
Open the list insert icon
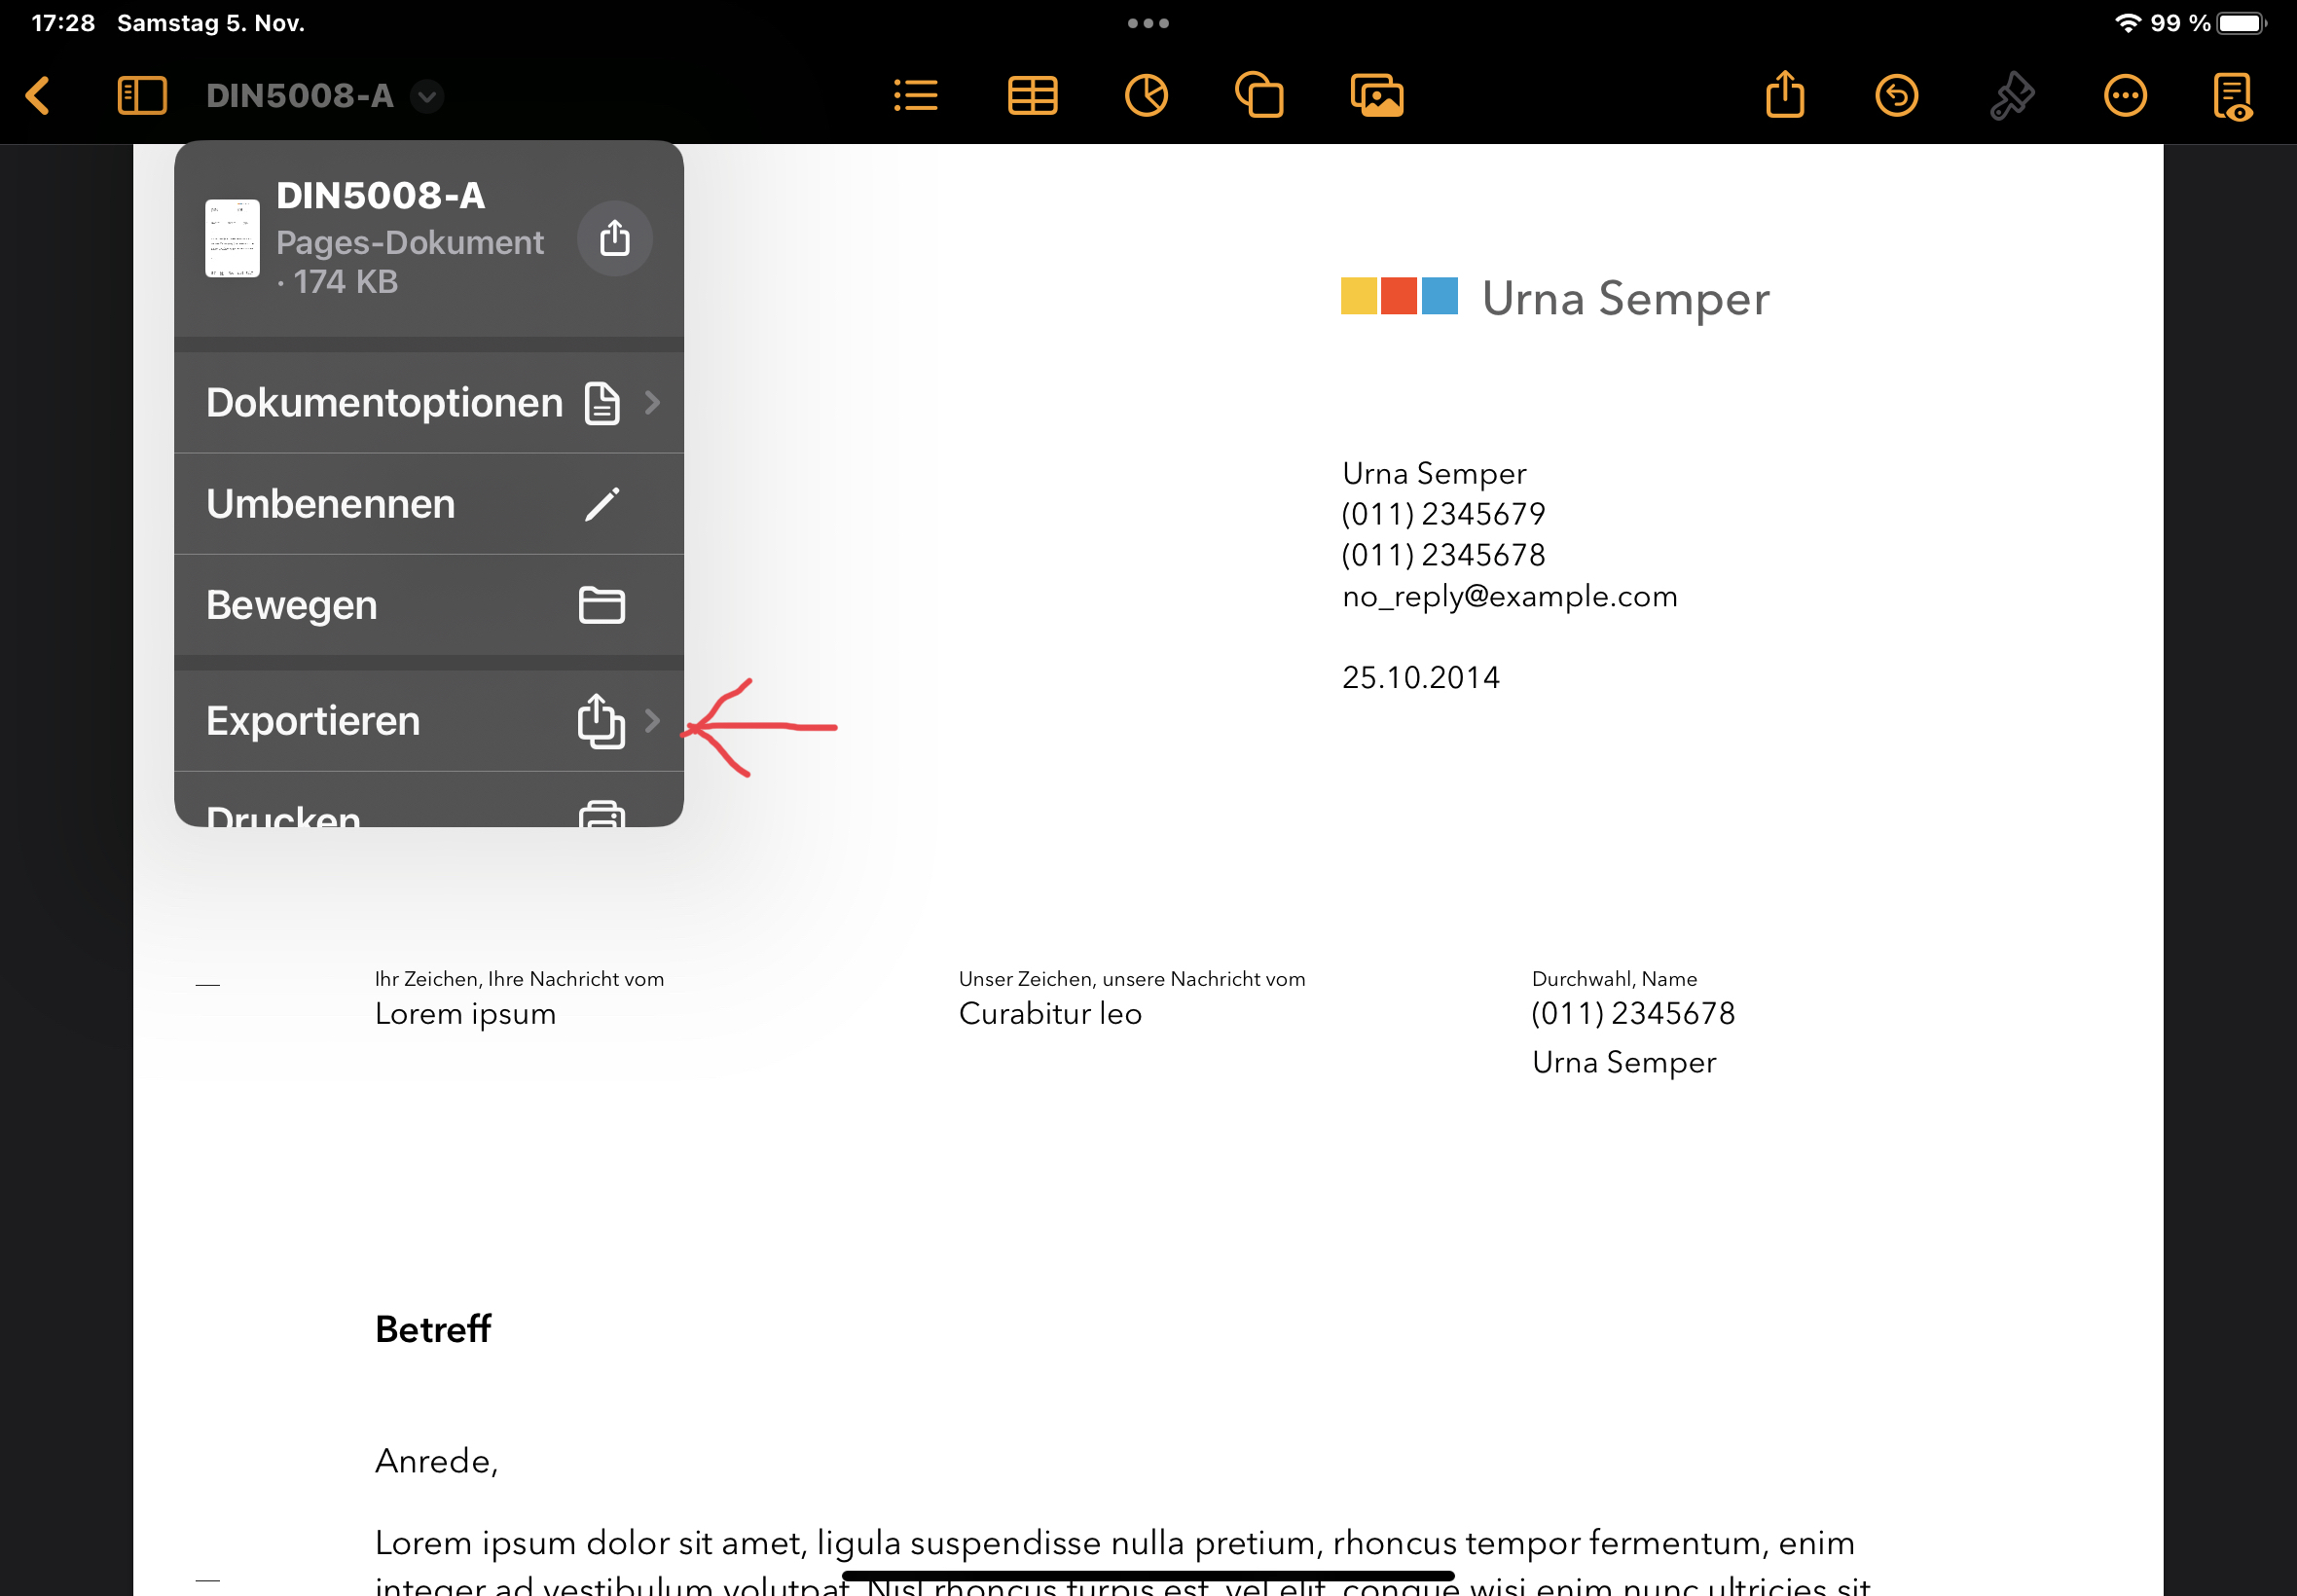point(915,96)
